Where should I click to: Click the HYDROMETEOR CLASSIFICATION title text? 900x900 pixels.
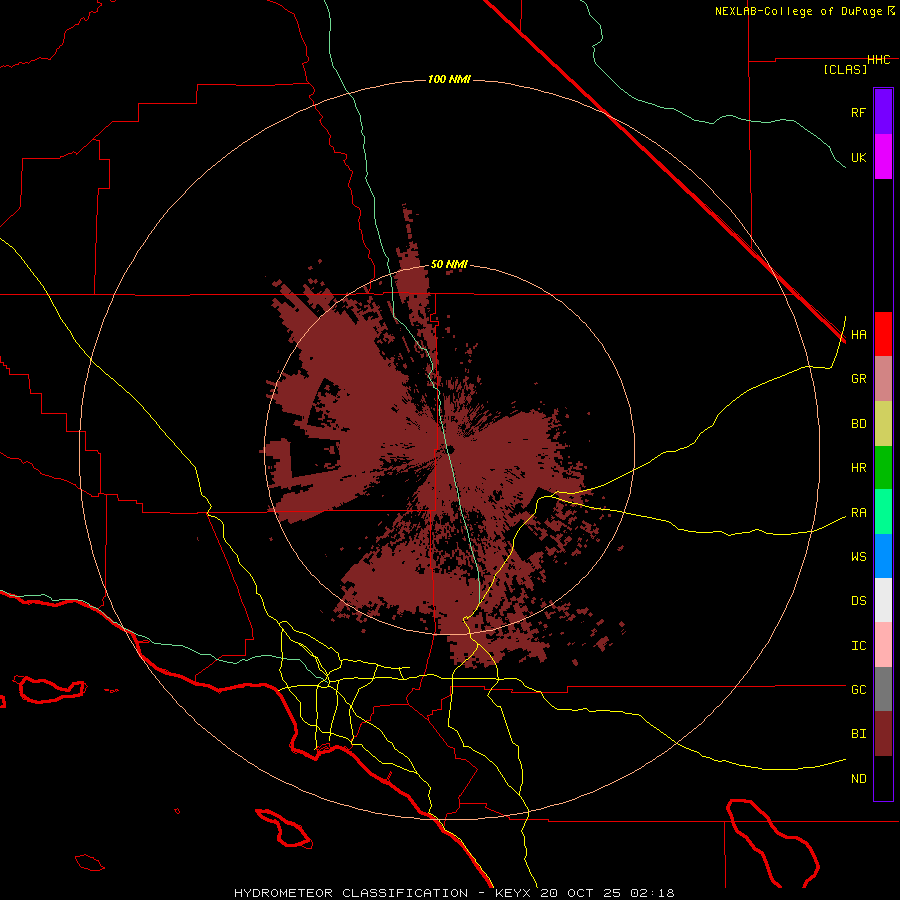[x=351, y=893]
